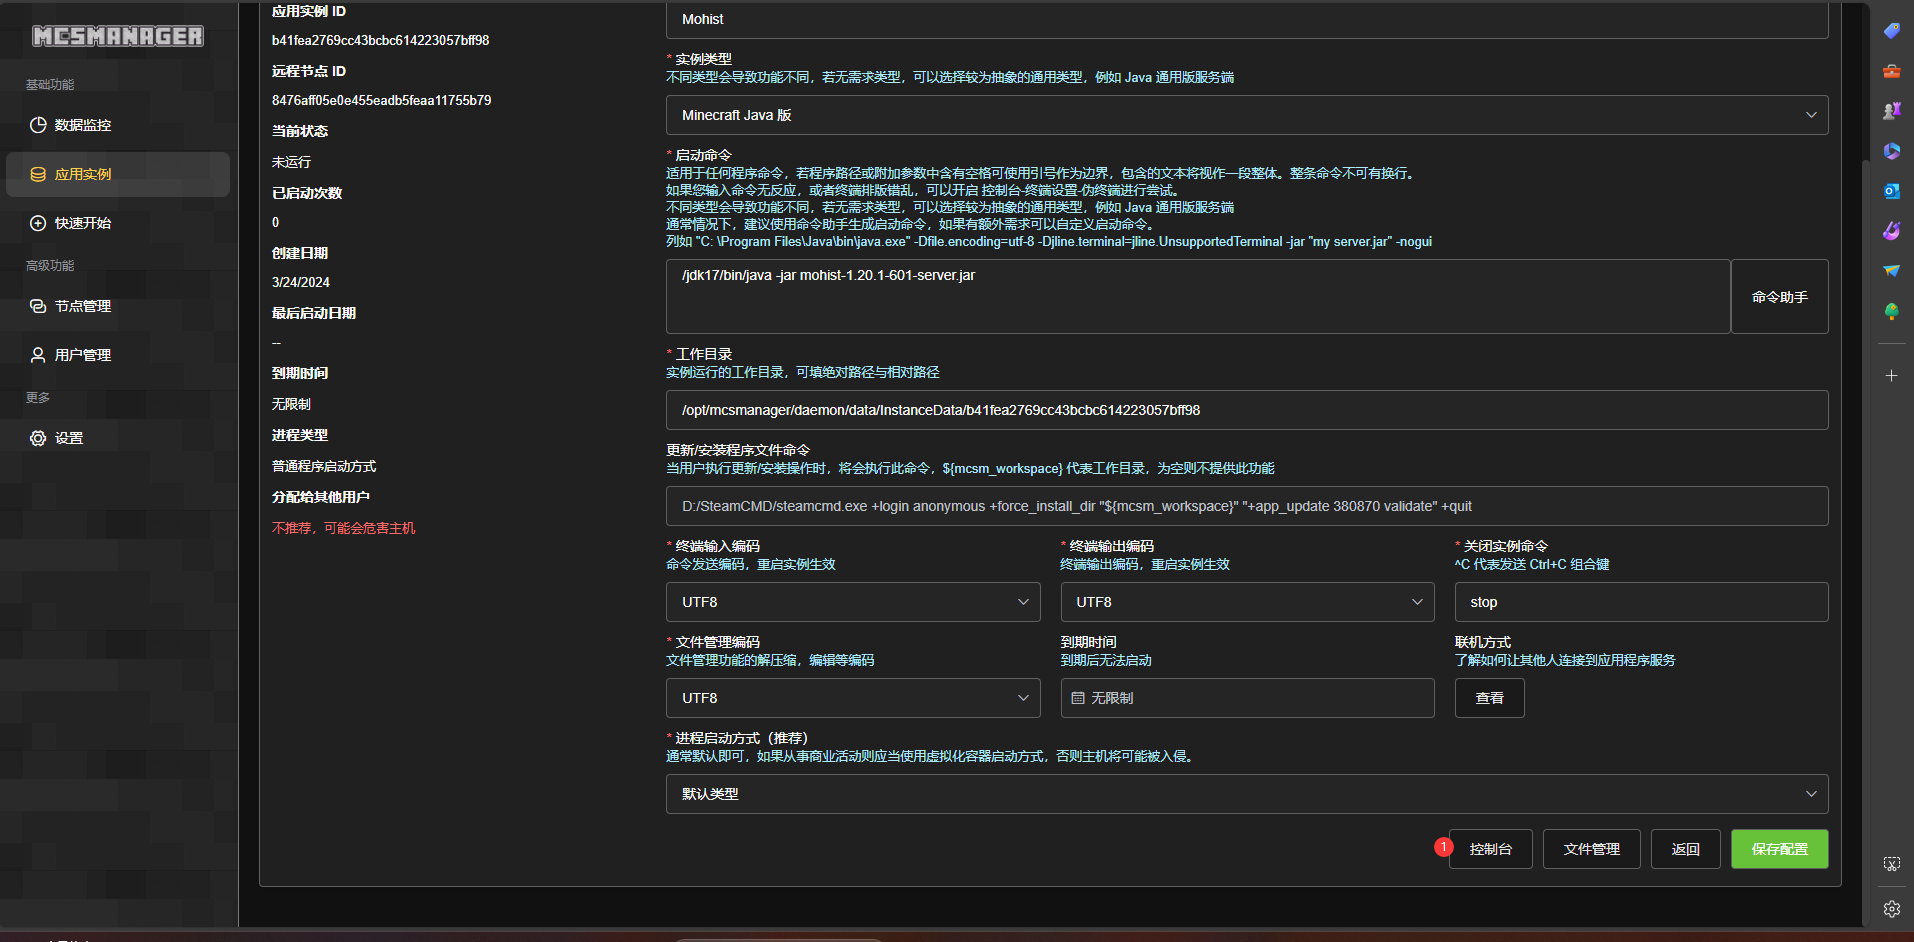The width and height of the screenshot is (1914, 942).
Task: Open the paper plane Drop icon in Edge sidebar
Action: coord(1891,271)
